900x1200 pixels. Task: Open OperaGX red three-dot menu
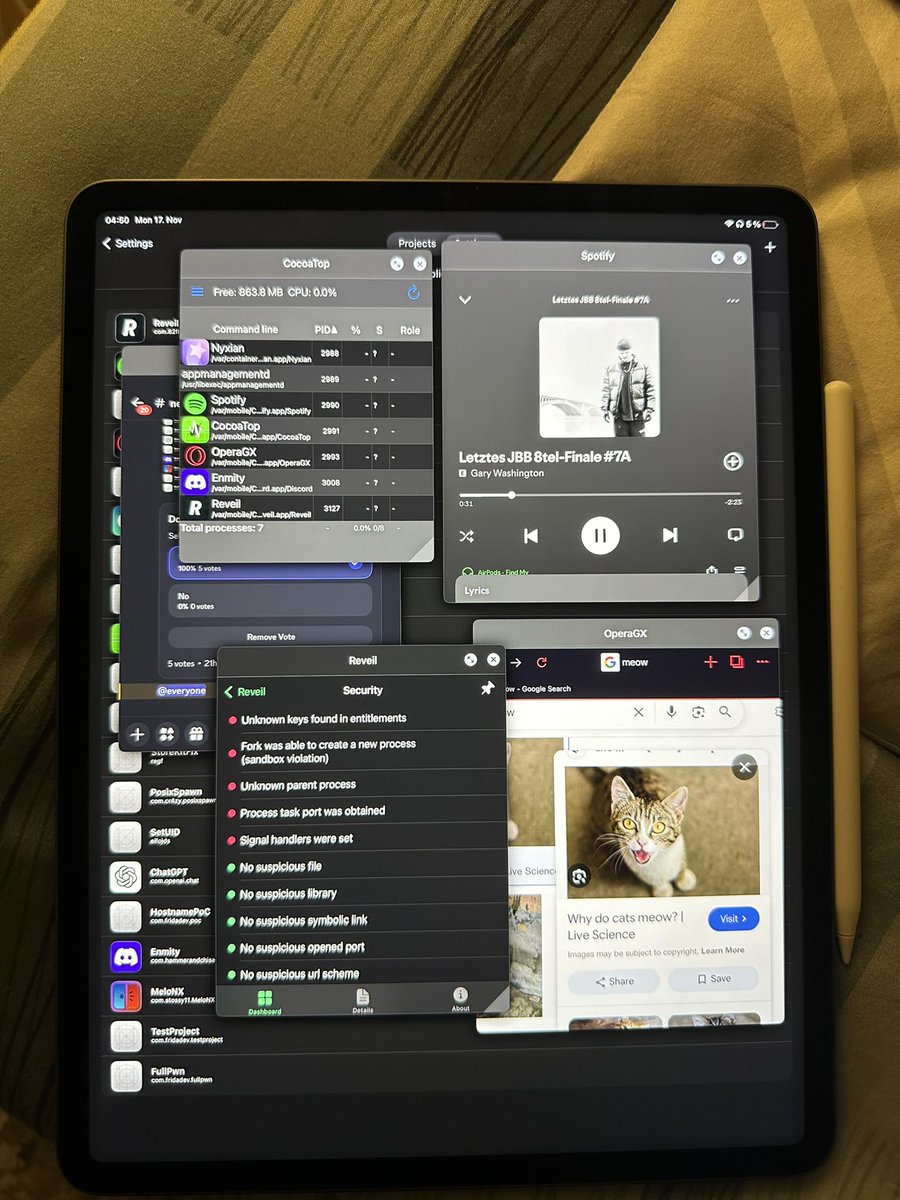point(762,661)
